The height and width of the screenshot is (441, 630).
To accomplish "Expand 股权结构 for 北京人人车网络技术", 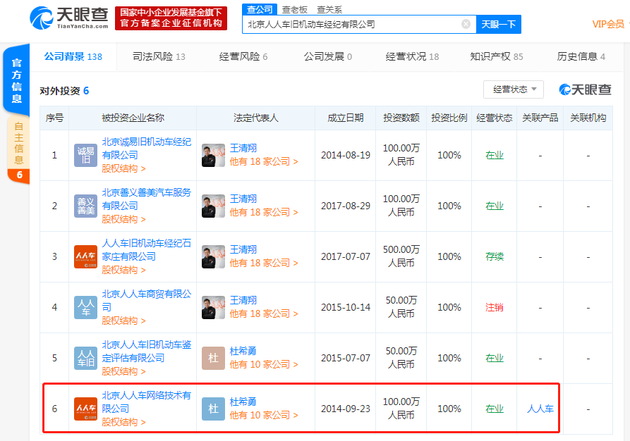I will point(123,421).
